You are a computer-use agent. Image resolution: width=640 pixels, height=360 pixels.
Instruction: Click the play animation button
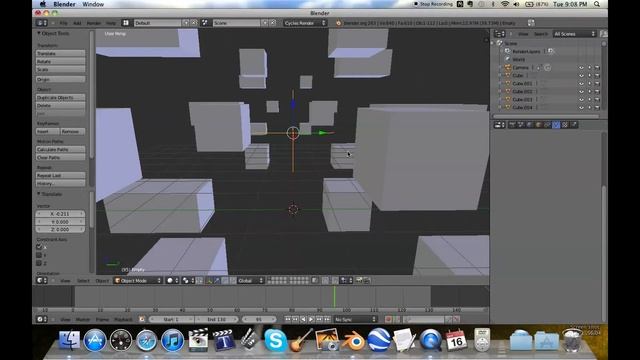[x=311, y=319]
